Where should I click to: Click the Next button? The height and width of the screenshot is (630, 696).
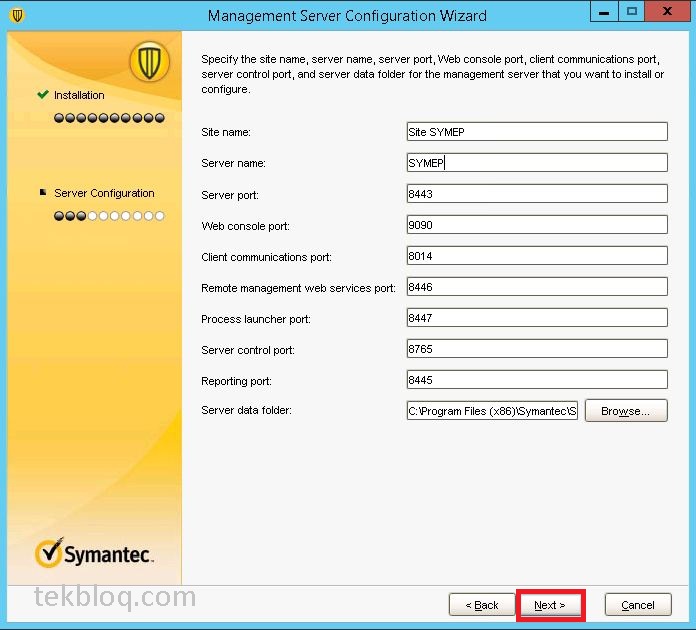click(550, 605)
